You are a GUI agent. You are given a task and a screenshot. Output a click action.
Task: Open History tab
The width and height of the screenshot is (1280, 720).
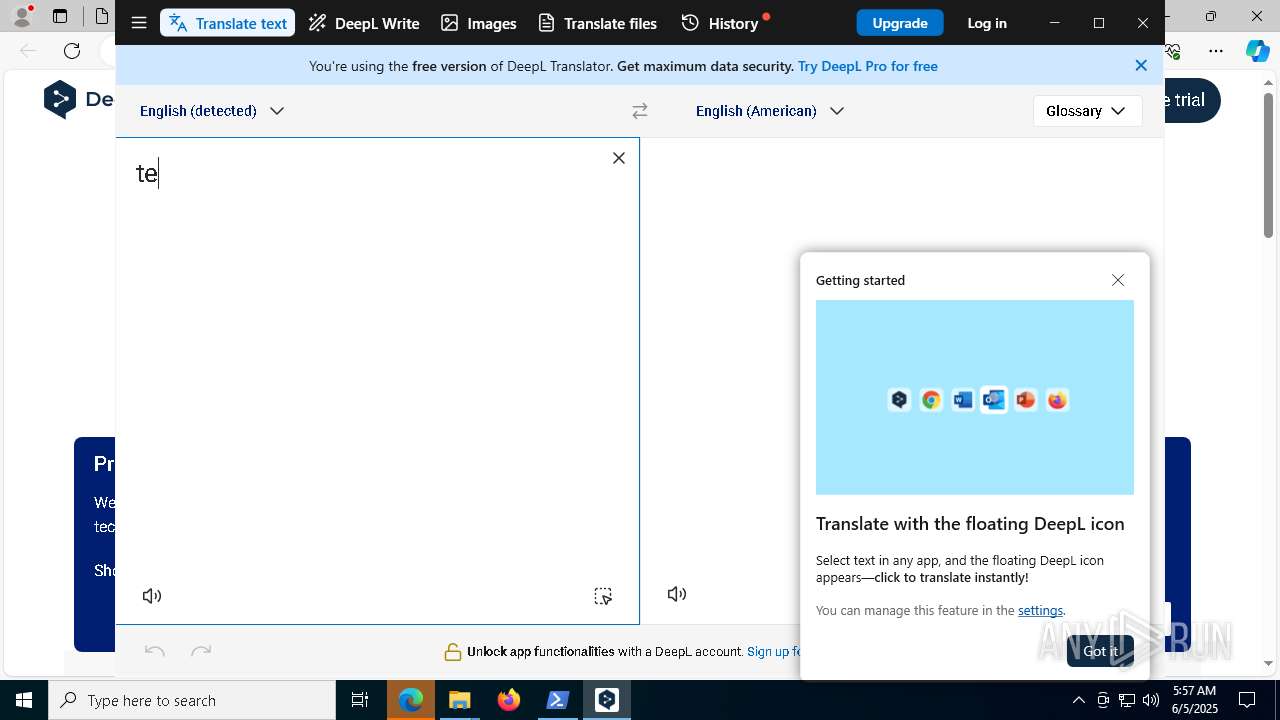[722, 23]
